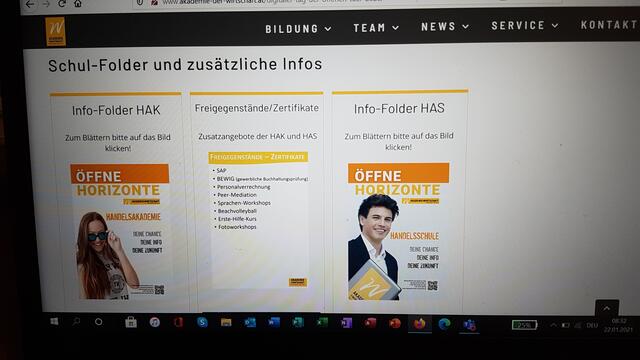
Task: Go back in browser history
Action: 30,4
